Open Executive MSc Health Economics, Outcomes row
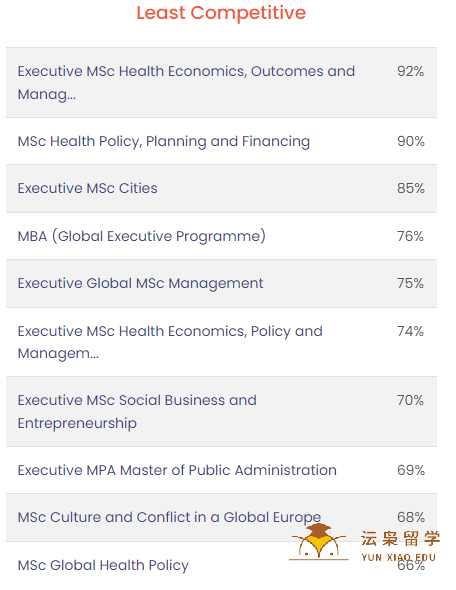Image resolution: width=456 pixels, height=590 pixels. click(x=221, y=82)
